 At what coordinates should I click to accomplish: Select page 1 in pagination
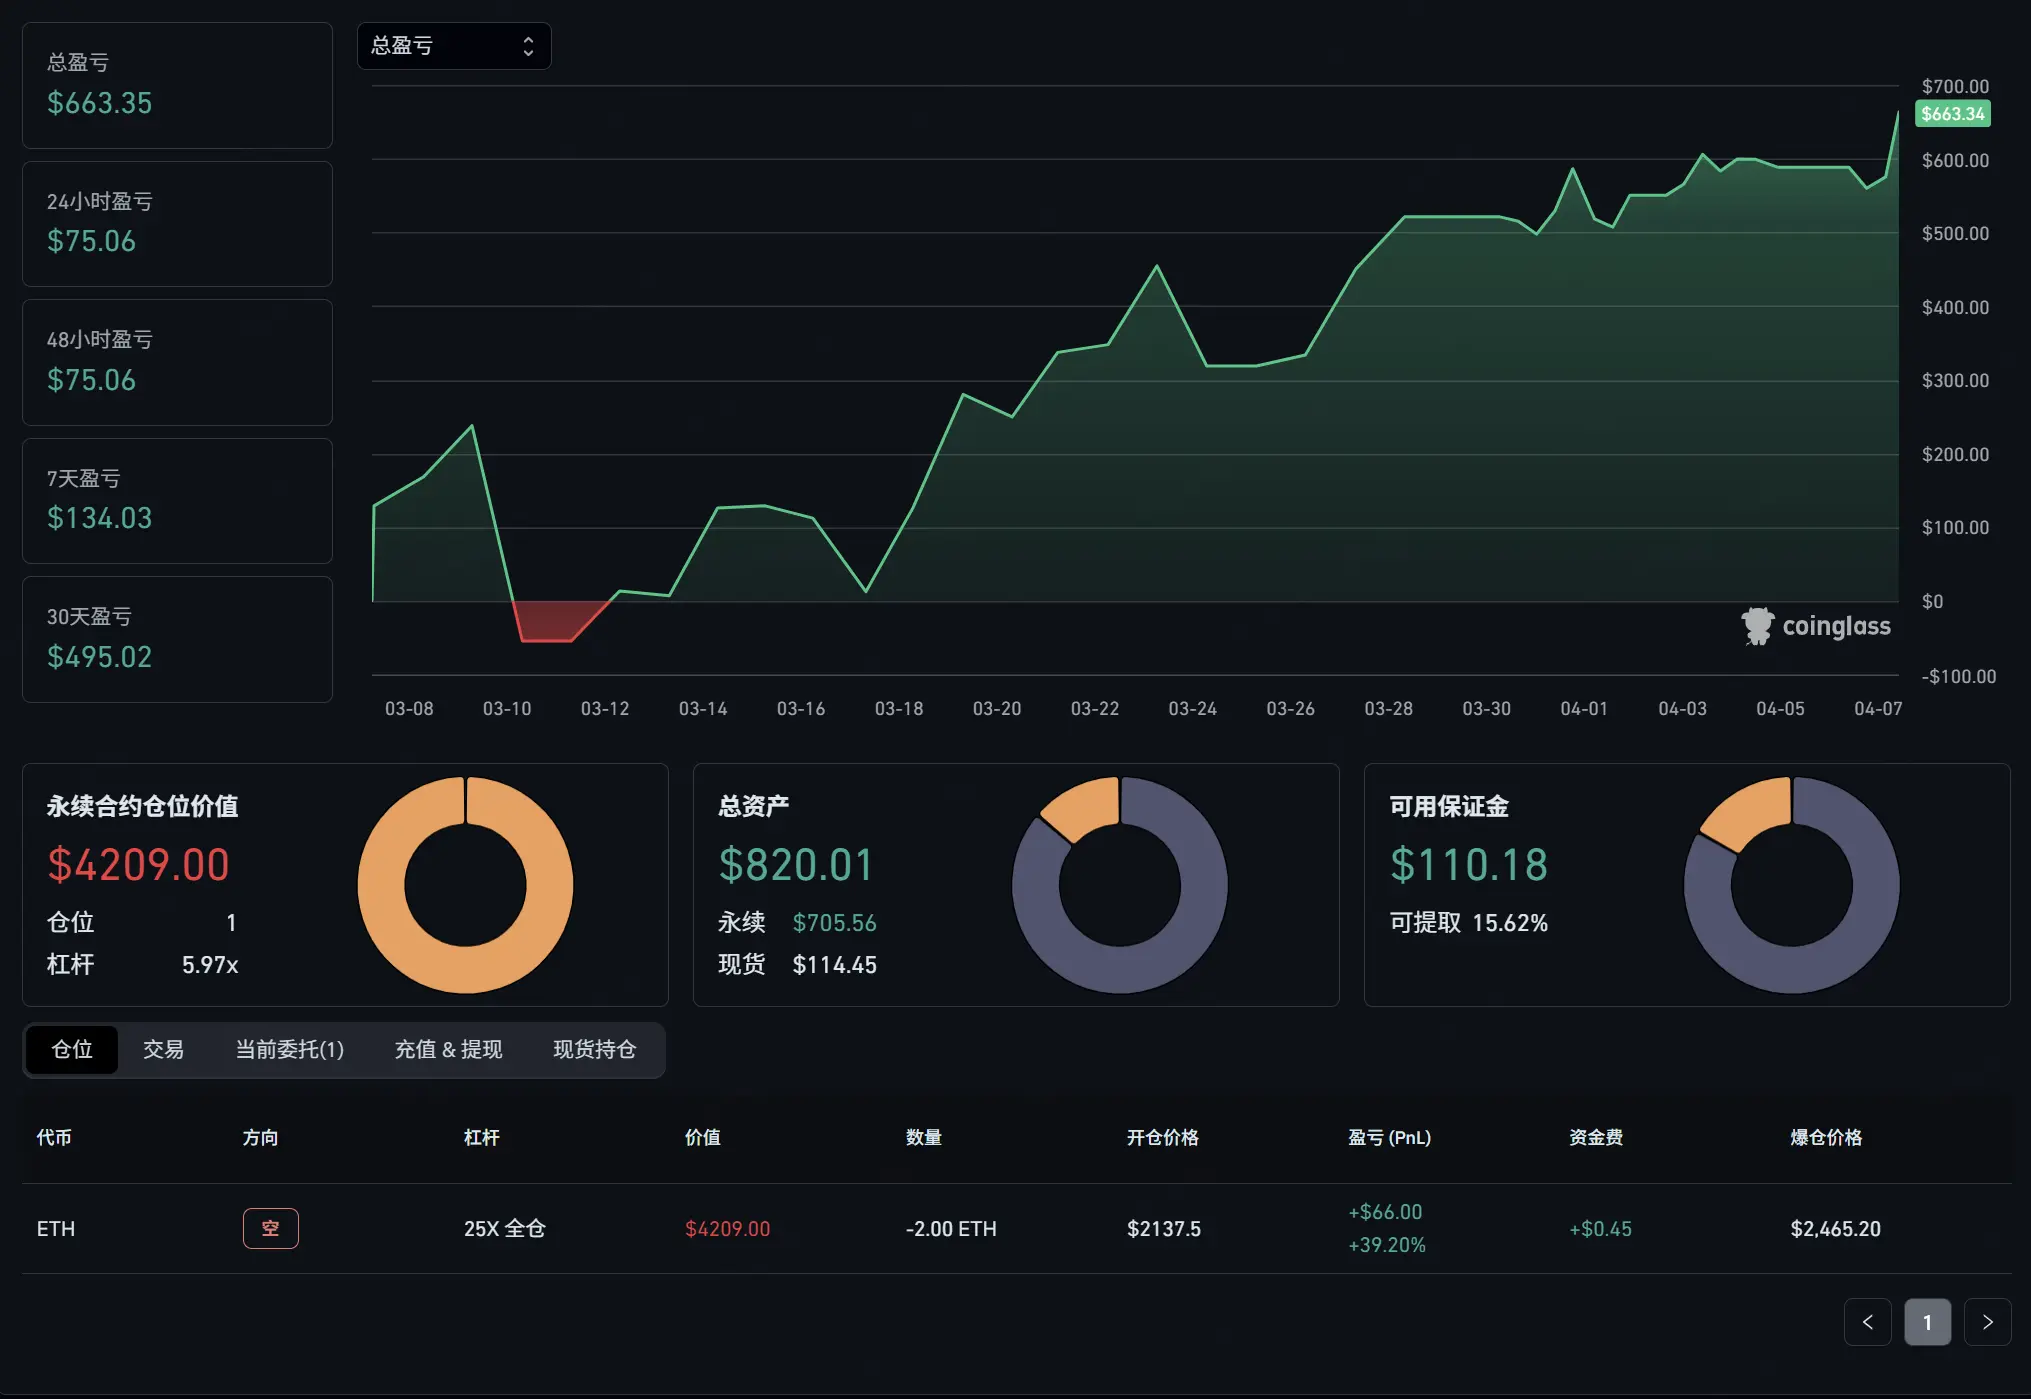click(x=1927, y=1322)
